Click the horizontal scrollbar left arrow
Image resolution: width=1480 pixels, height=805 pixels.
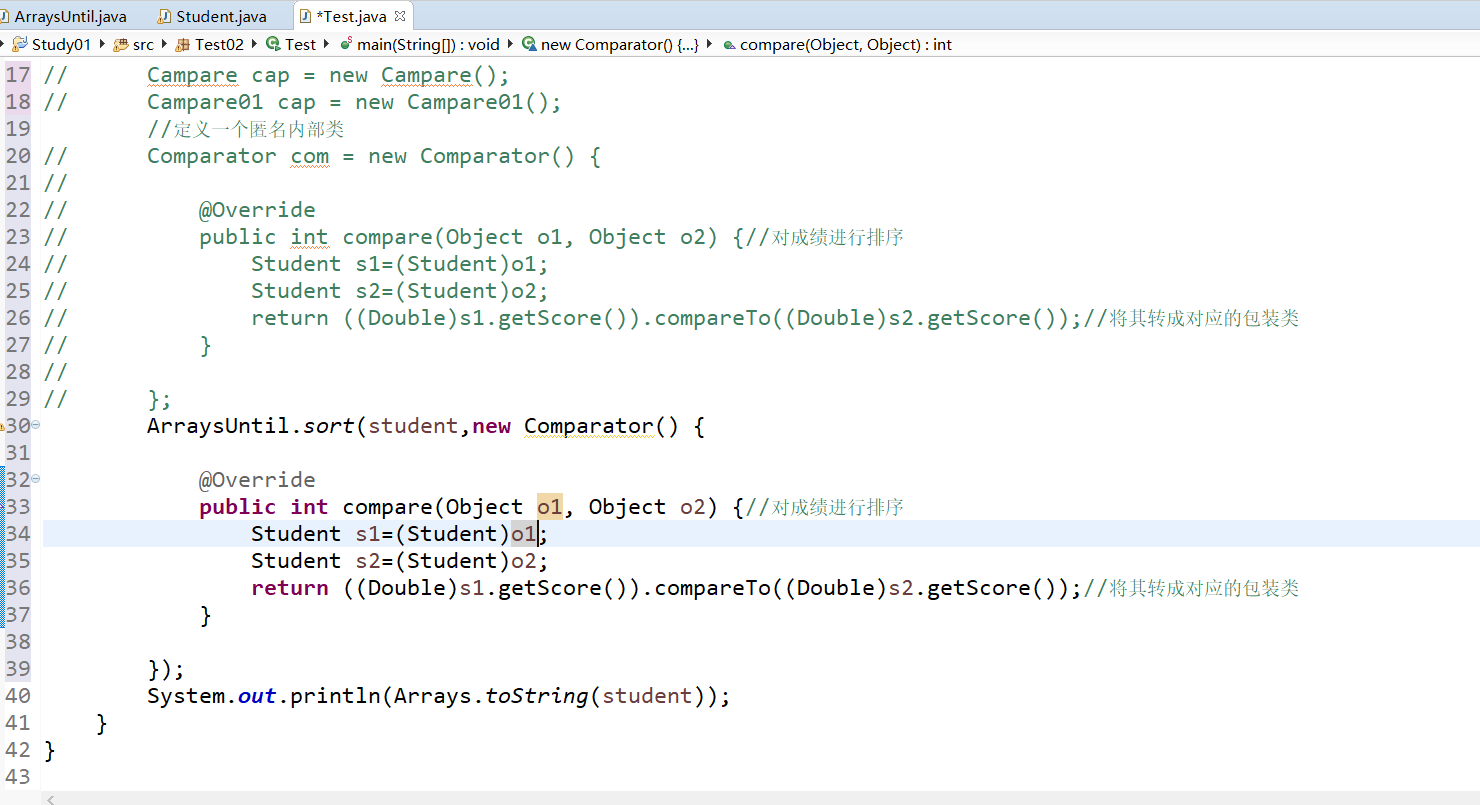coord(52,799)
